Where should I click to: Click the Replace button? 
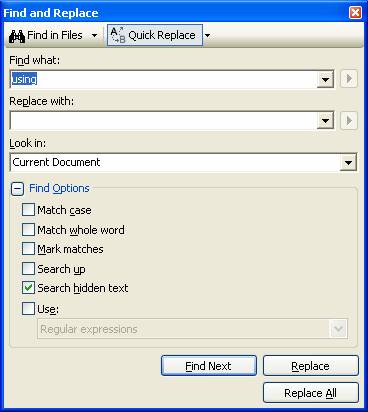click(311, 366)
